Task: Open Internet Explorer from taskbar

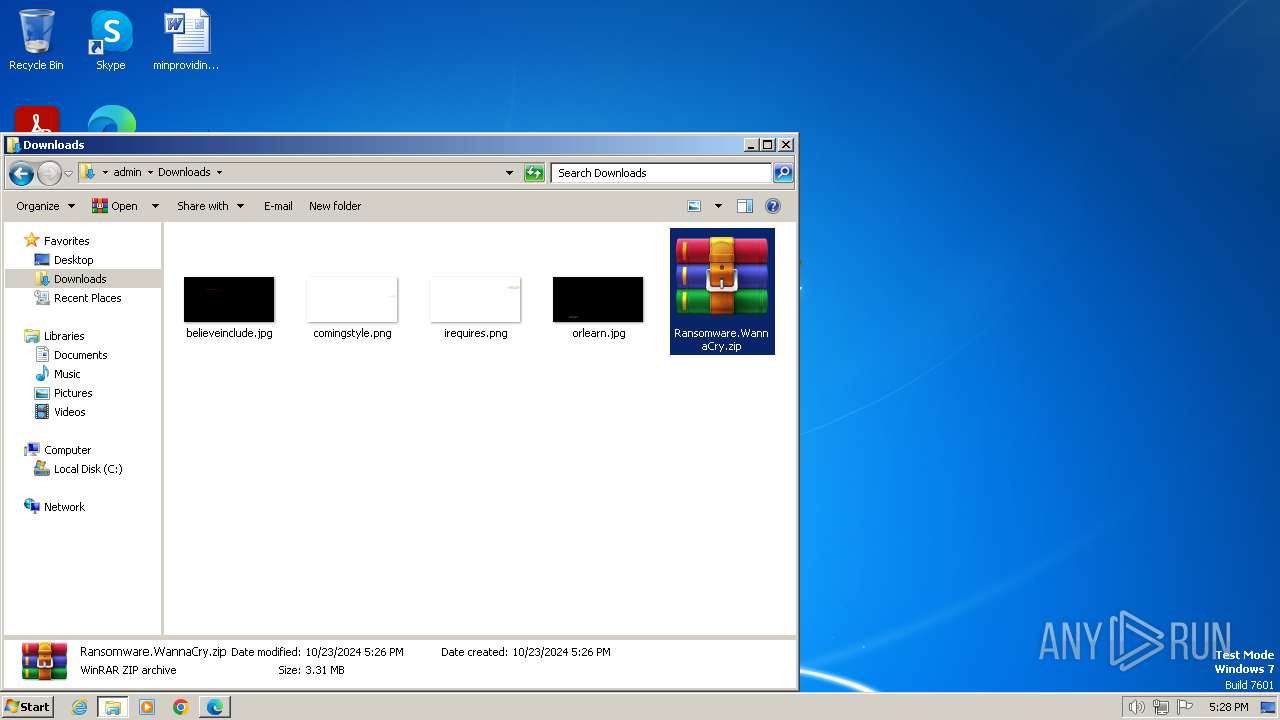Action: 80,707
